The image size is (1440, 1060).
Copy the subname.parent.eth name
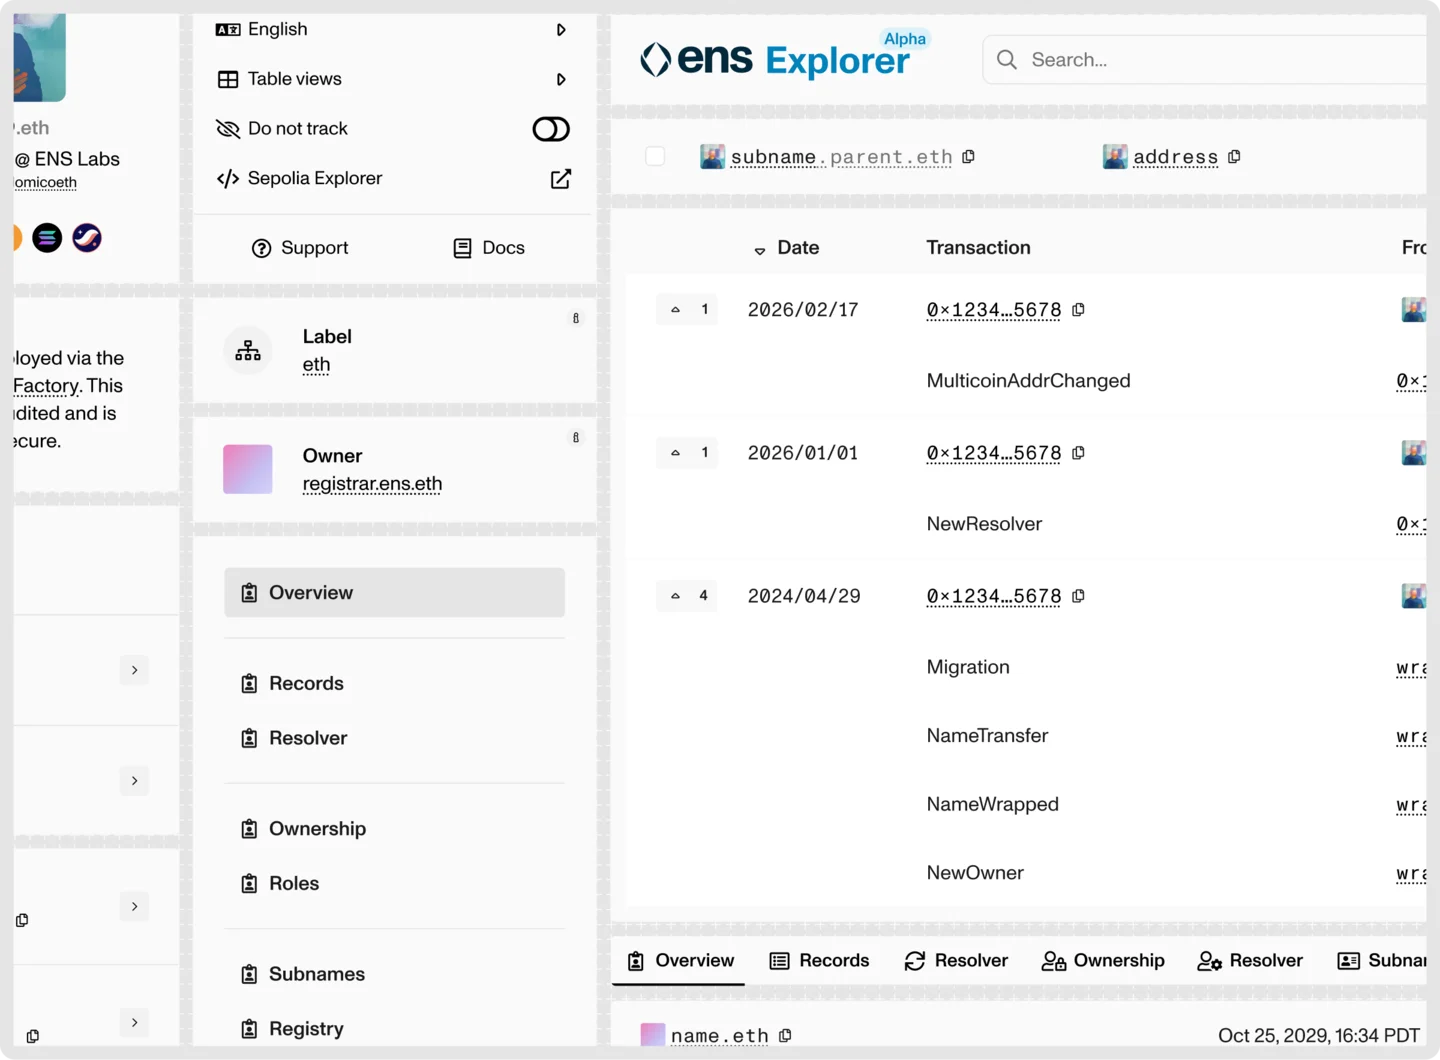[967, 156]
